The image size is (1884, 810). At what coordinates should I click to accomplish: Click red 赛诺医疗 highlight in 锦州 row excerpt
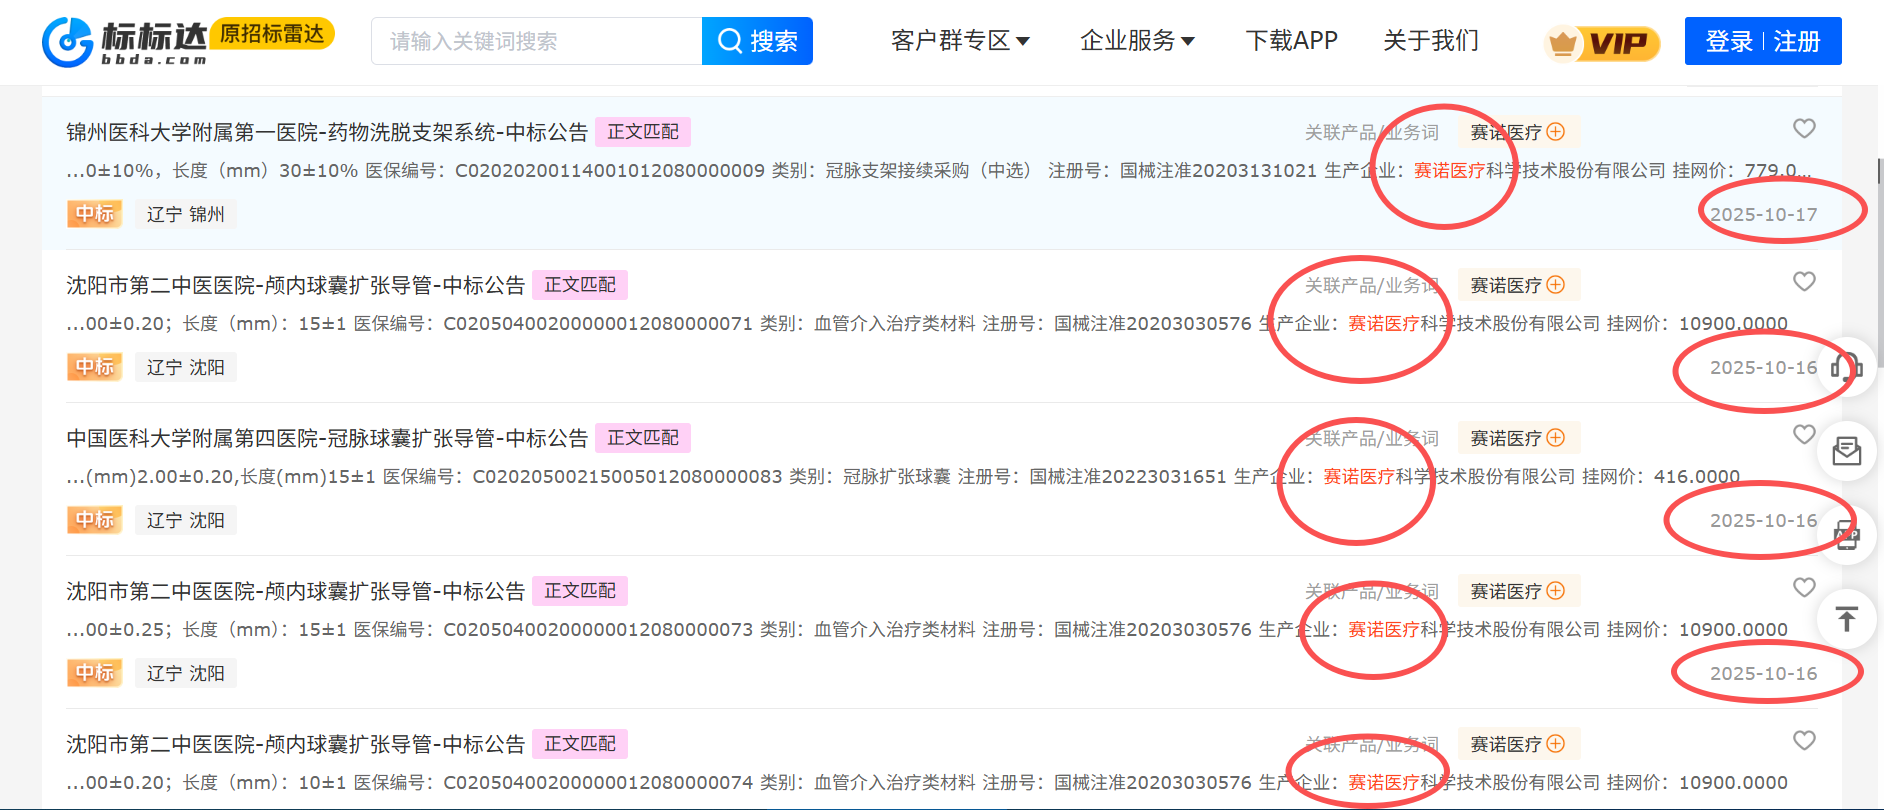1449,170
